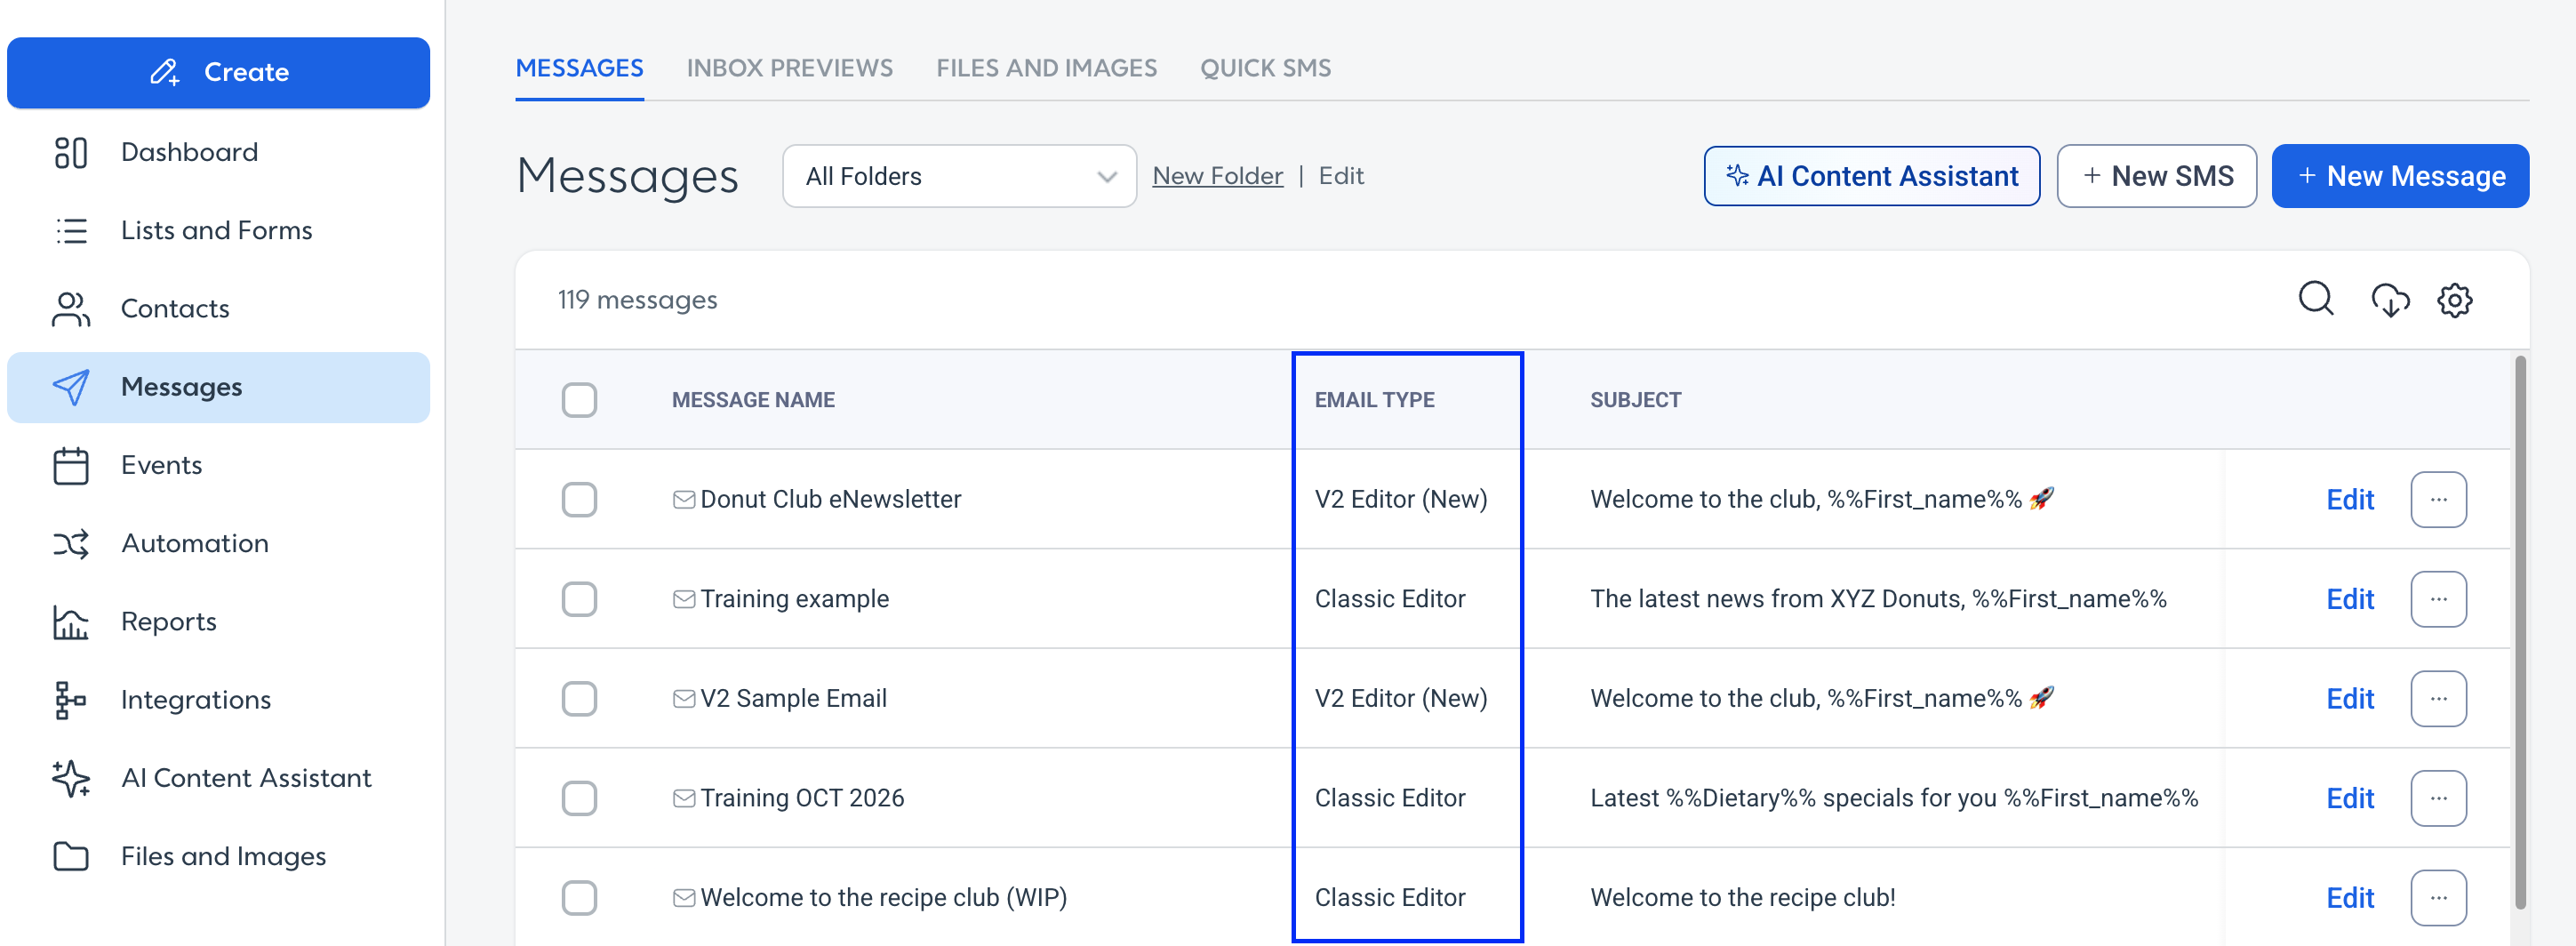Viewport: 2576px width, 946px height.
Task: Open the Reports chart icon
Action: [x=71, y=622]
